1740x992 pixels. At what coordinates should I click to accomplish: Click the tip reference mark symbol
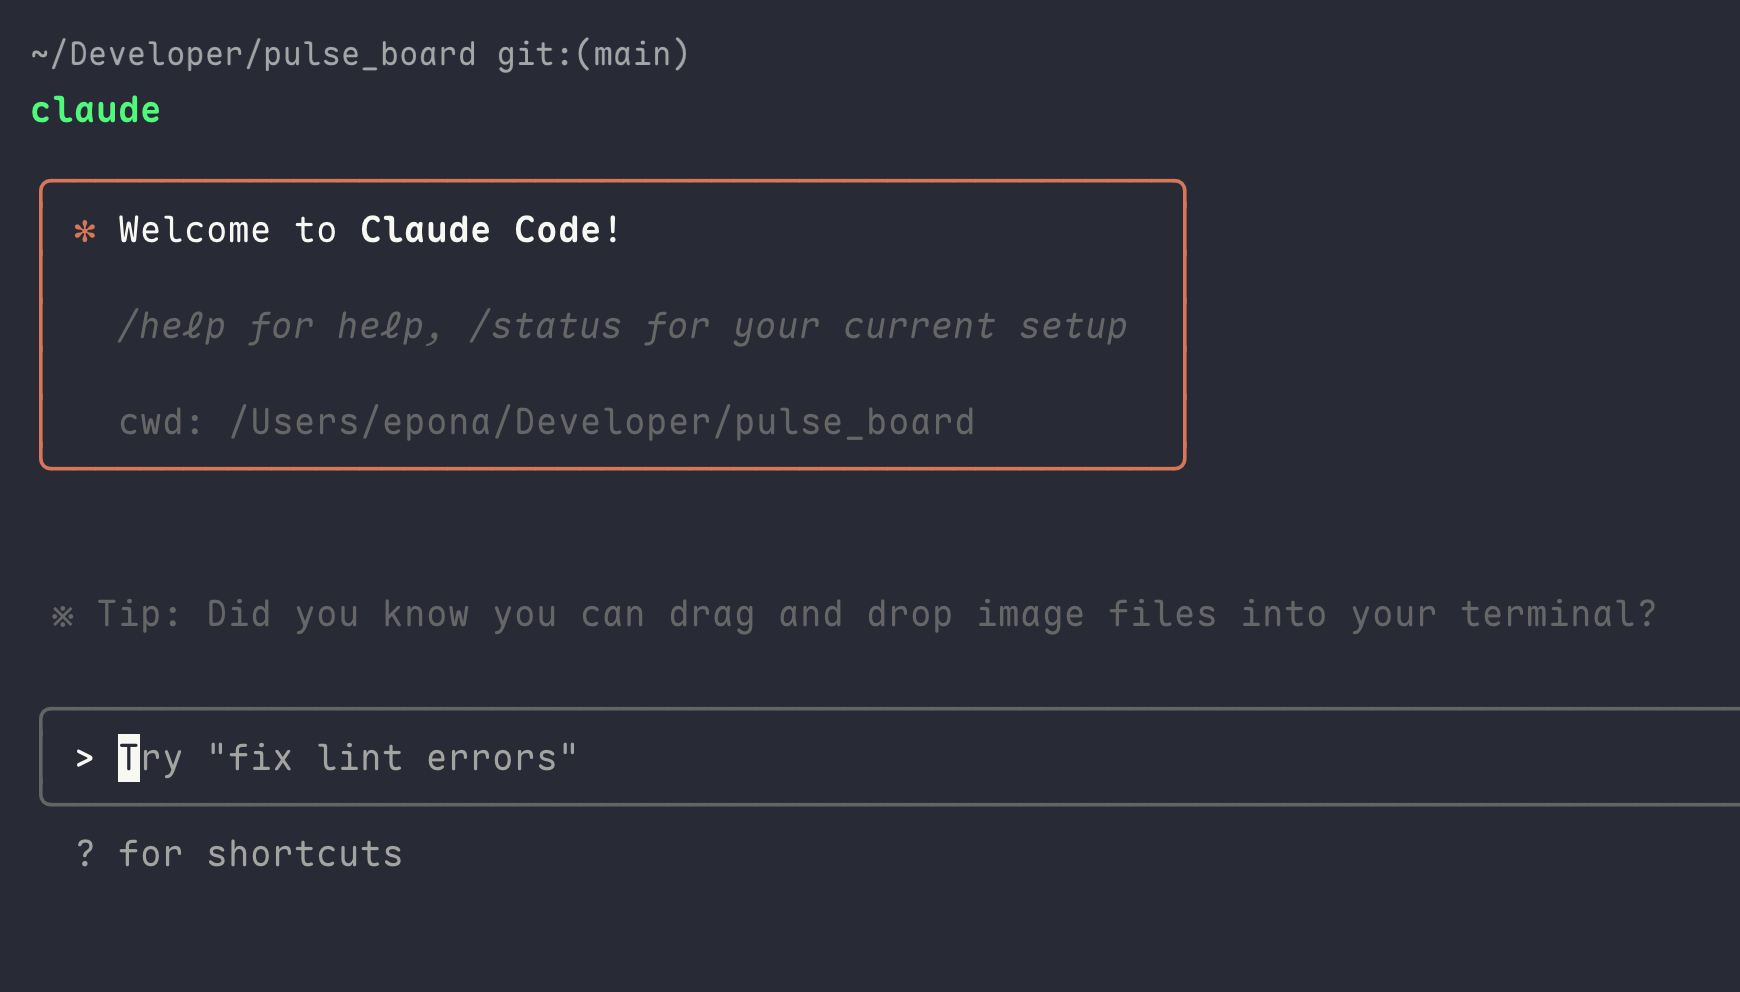63,615
